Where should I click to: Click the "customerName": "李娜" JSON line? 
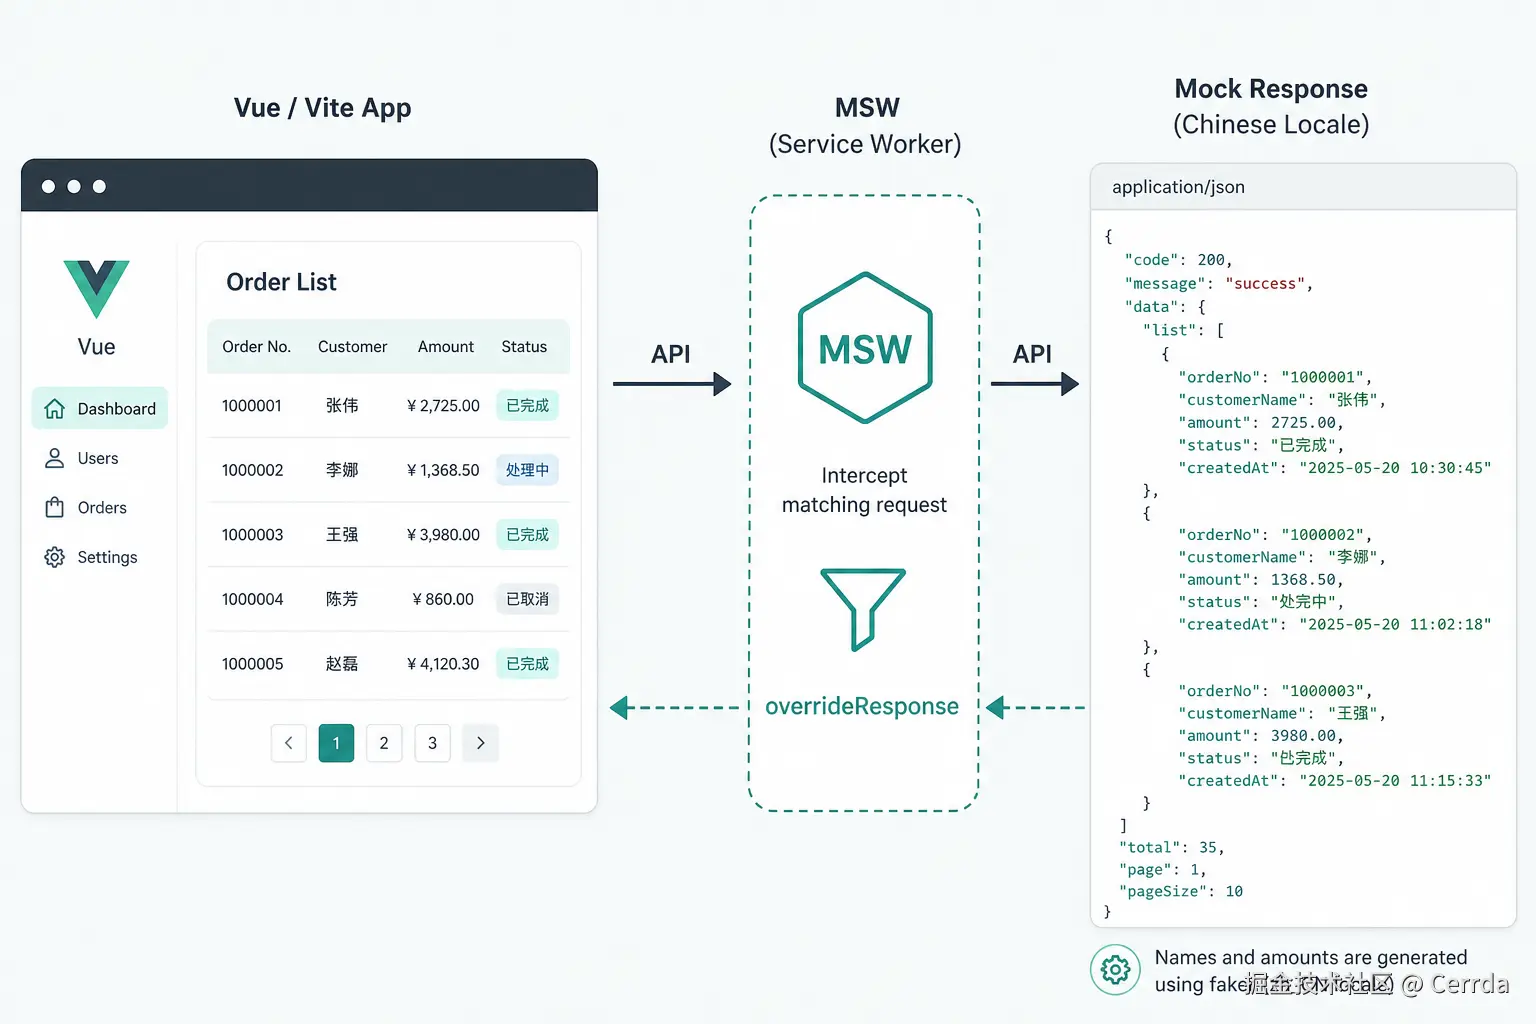(x=1282, y=557)
